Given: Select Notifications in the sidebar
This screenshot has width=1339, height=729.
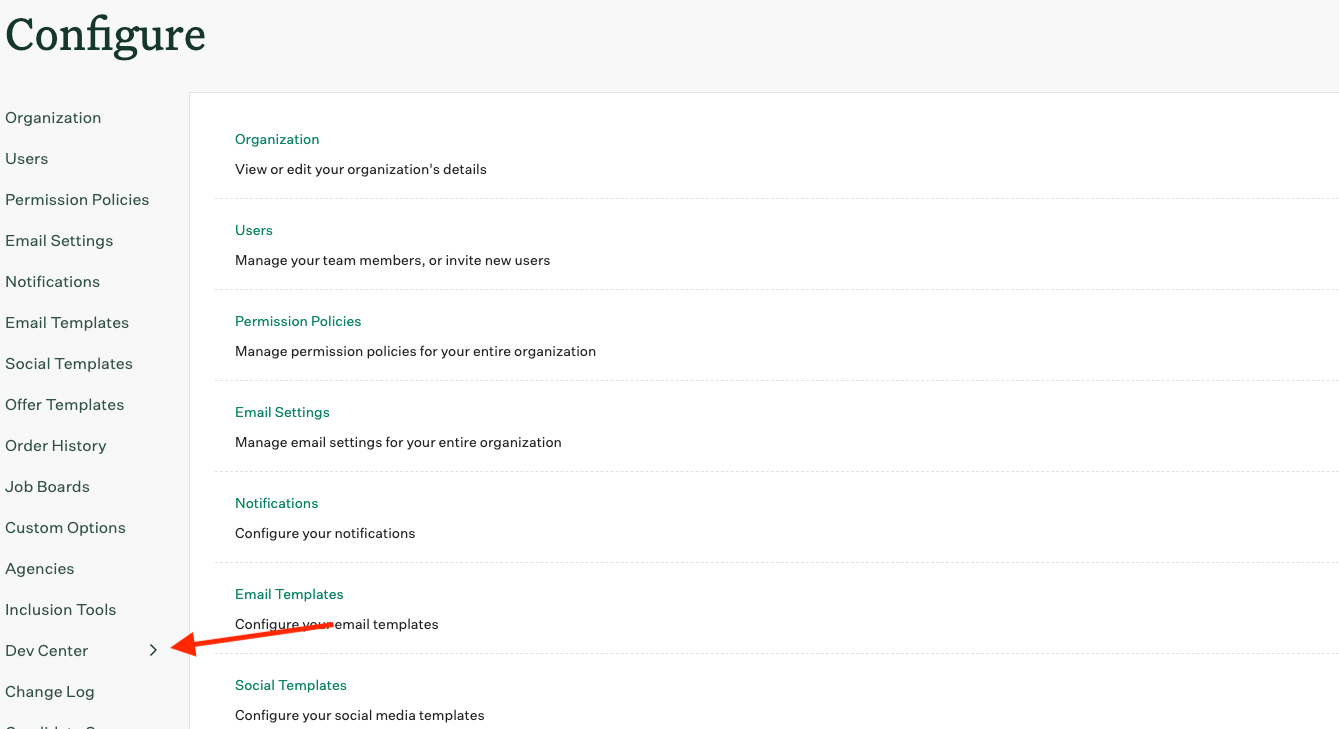Looking at the screenshot, I should coord(53,282).
